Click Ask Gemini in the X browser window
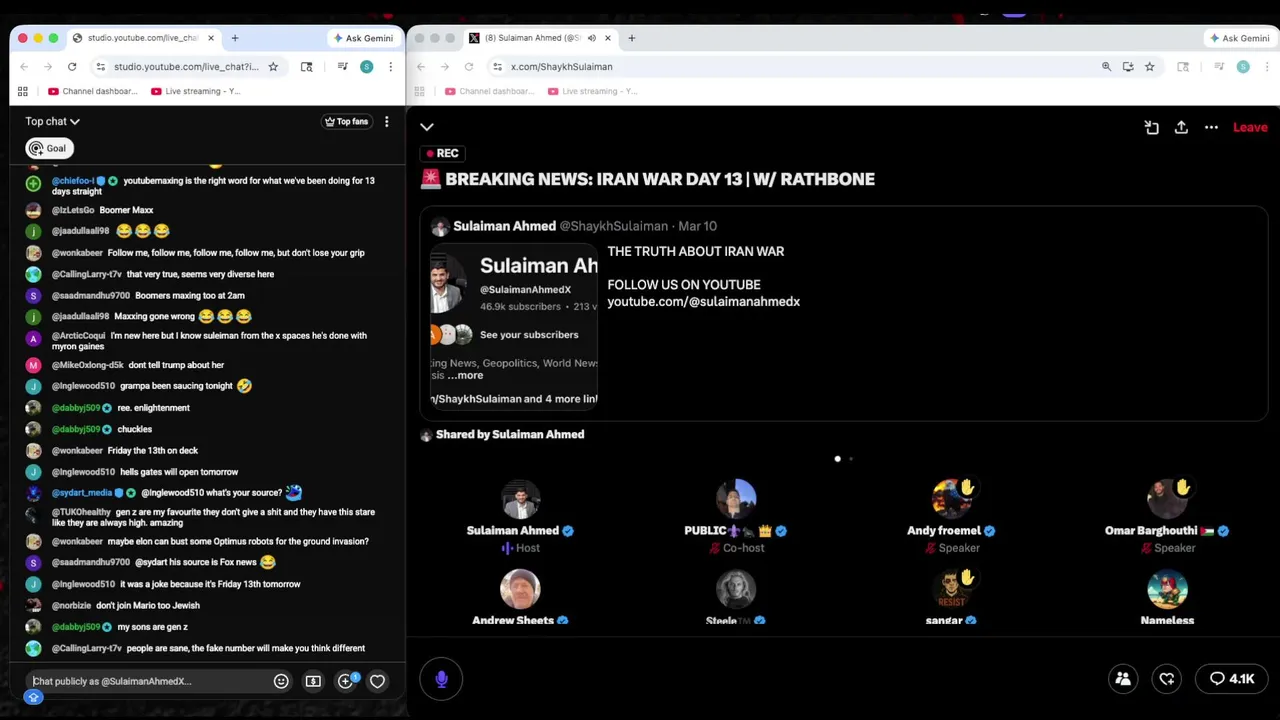 pyautogui.click(x=1240, y=38)
